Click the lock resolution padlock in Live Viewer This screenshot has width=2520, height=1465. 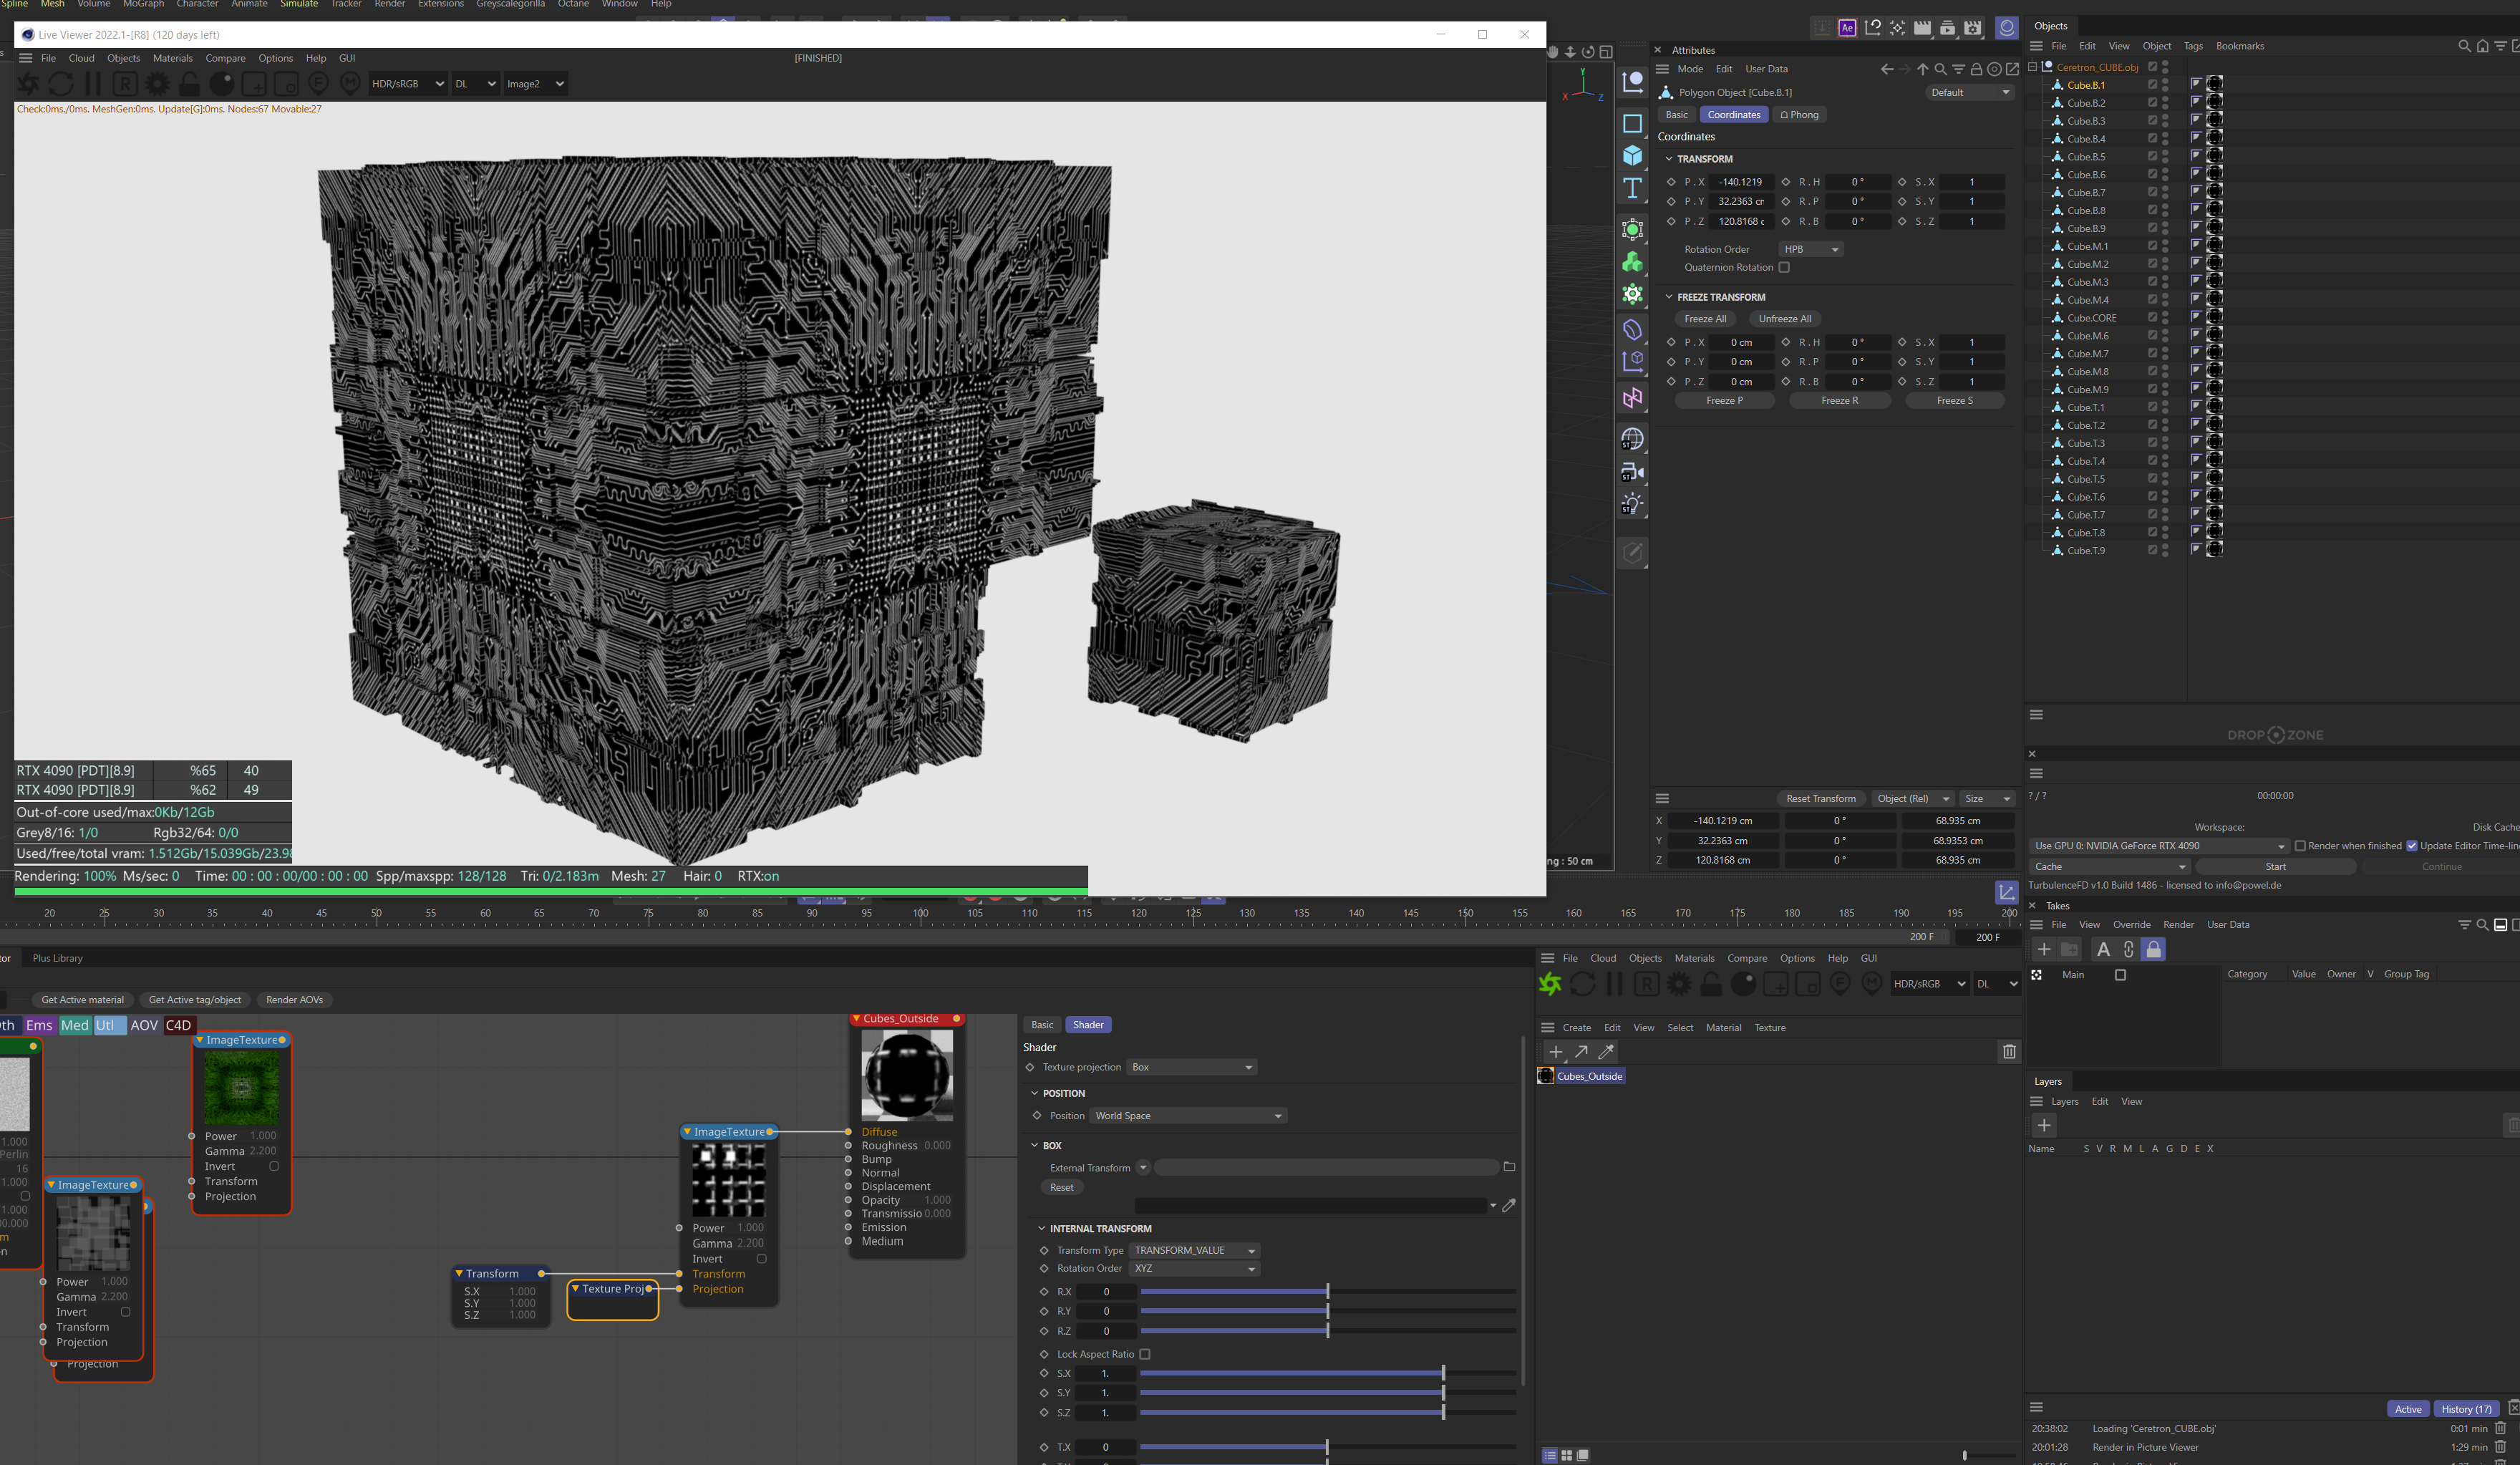point(189,84)
